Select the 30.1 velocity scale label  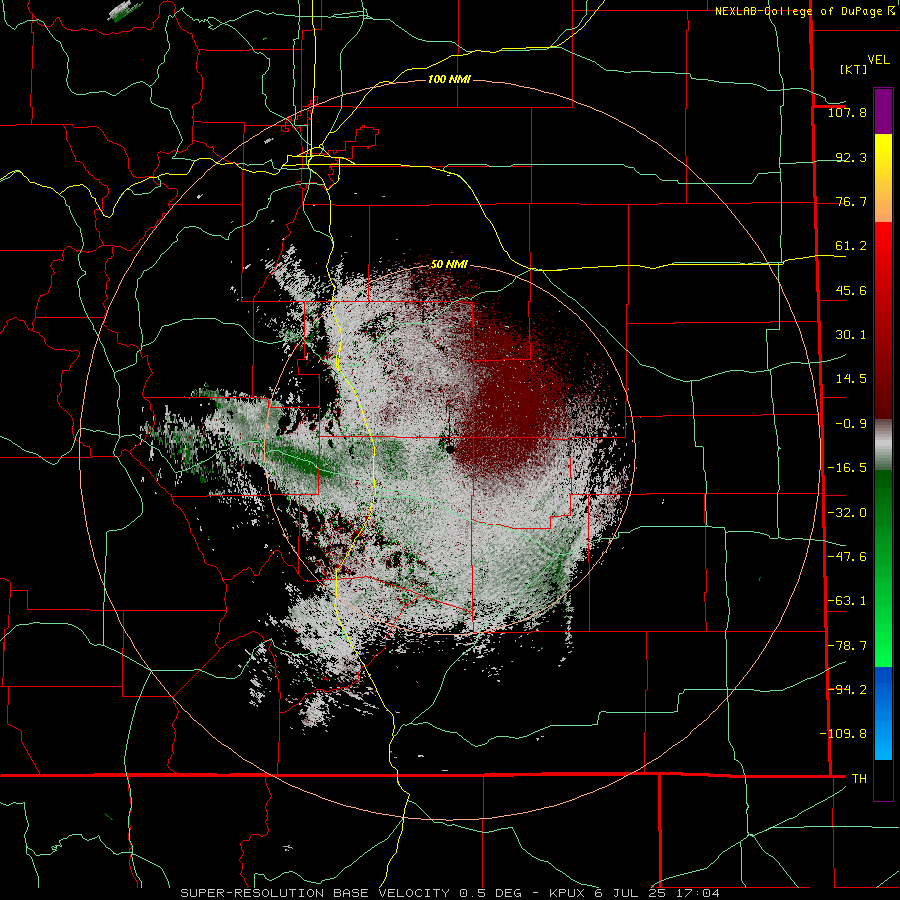(851, 335)
